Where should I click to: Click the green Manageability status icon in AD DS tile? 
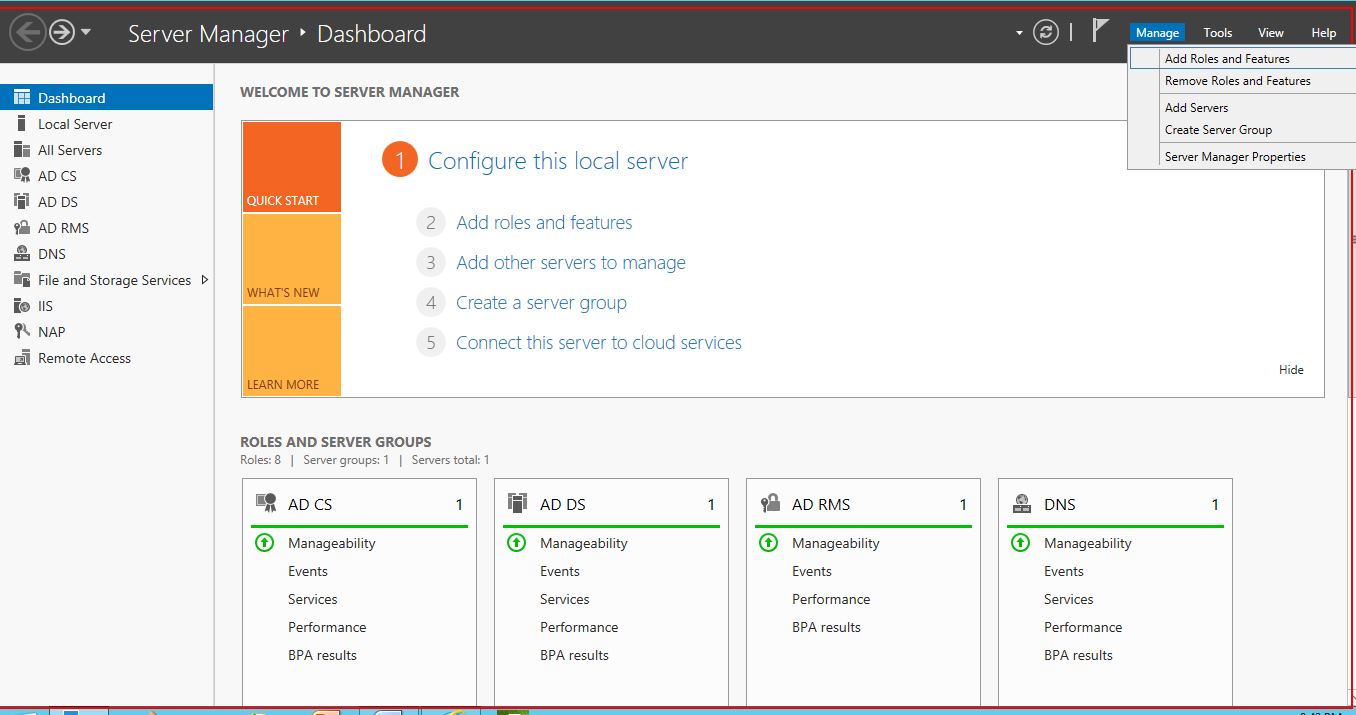click(x=516, y=543)
